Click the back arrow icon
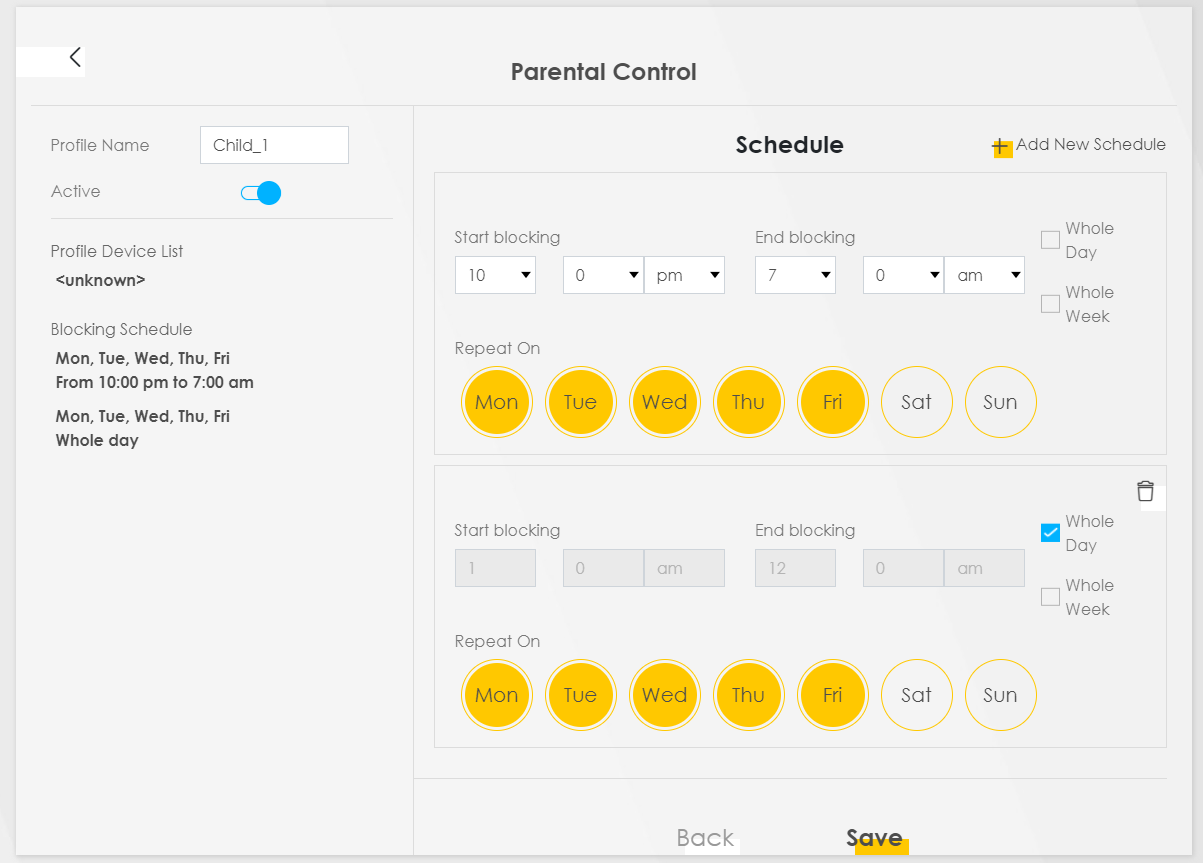1203x863 pixels. click(x=75, y=58)
